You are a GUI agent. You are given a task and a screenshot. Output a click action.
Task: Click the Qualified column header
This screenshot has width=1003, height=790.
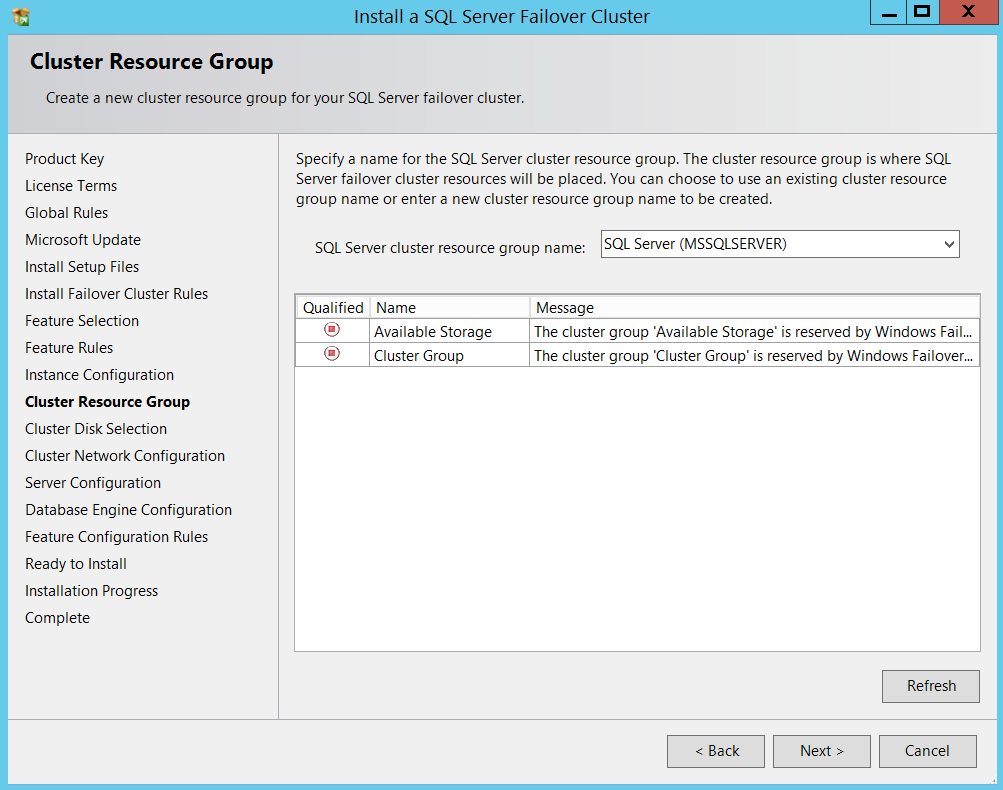click(x=333, y=308)
